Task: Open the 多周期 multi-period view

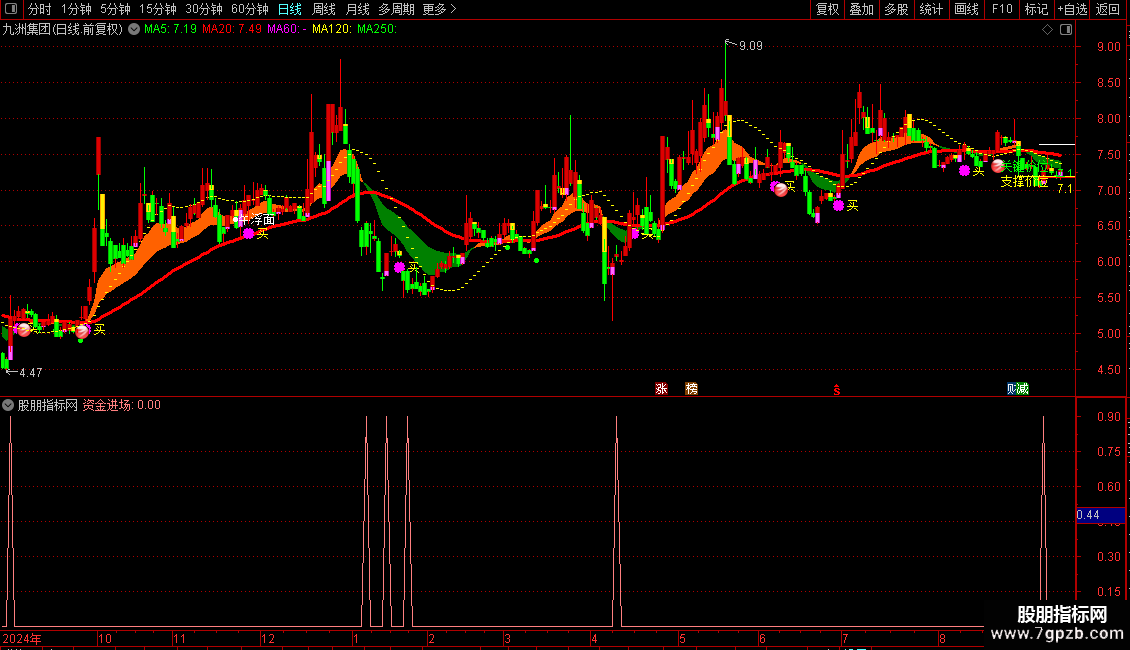Action: click(396, 9)
